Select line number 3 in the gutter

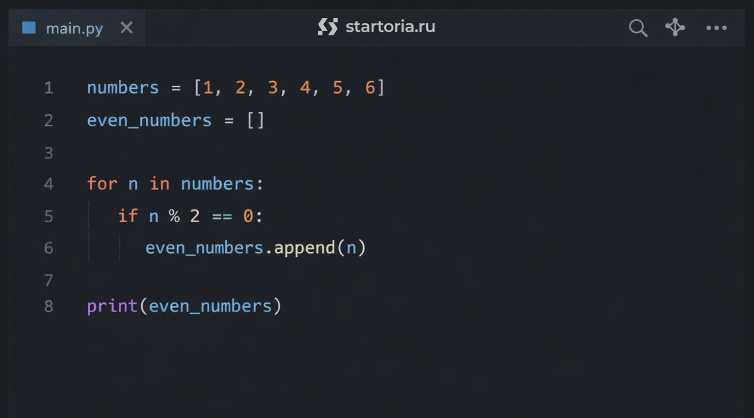[x=49, y=153]
